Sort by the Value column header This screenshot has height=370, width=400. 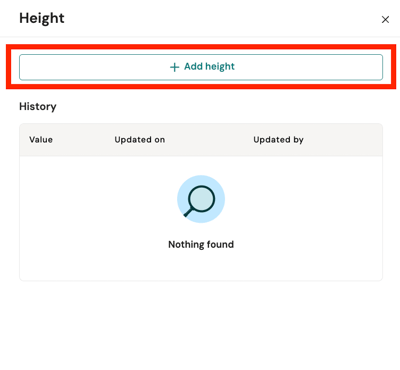click(41, 140)
